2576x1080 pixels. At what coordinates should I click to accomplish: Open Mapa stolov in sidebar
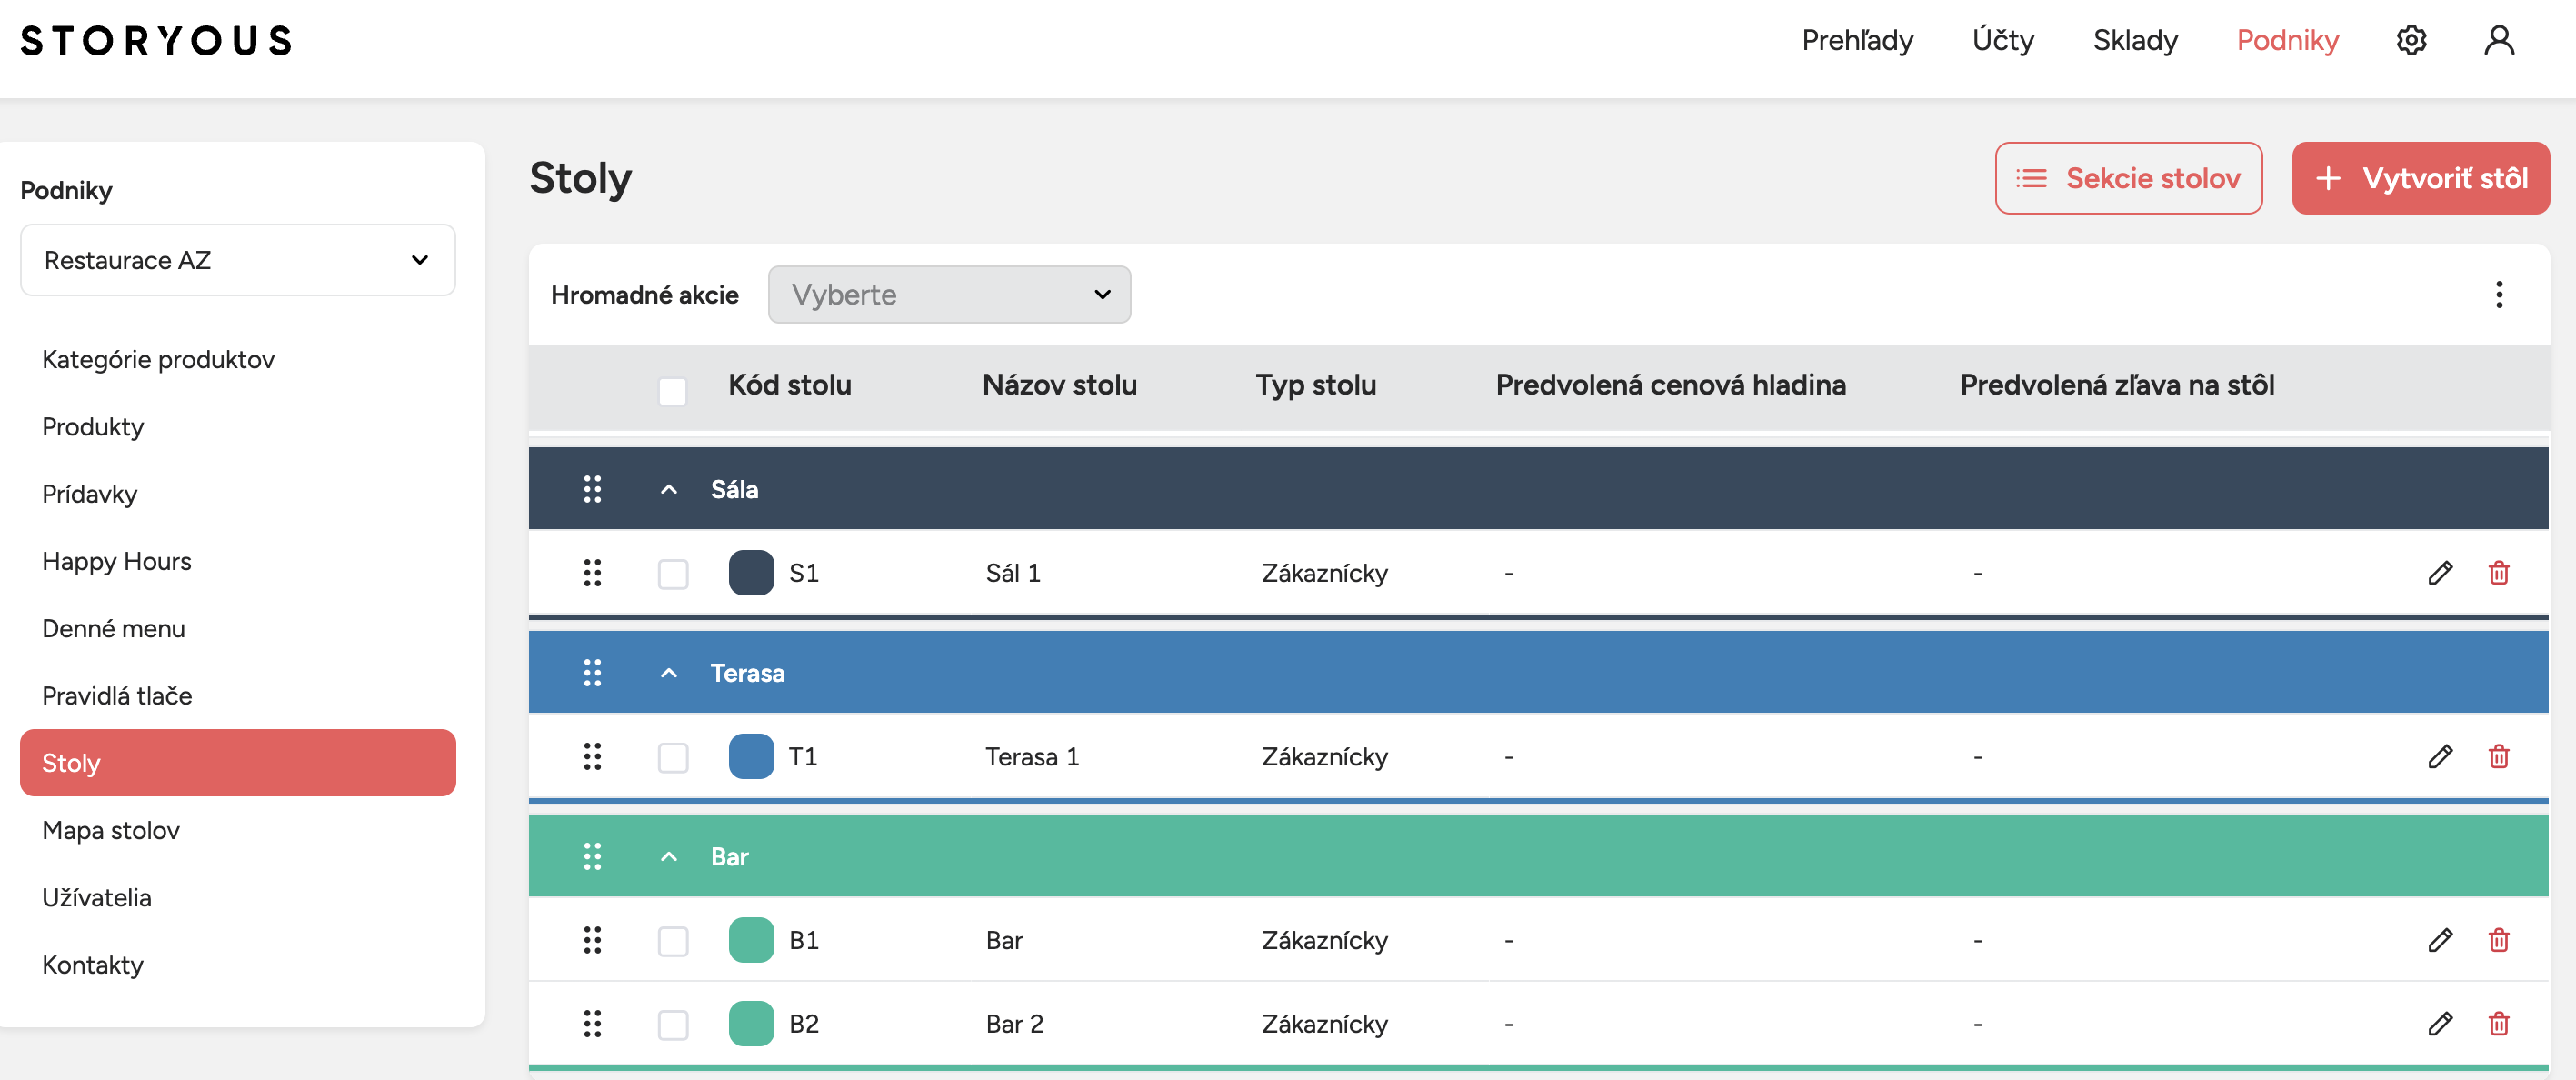tap(111, 830)
